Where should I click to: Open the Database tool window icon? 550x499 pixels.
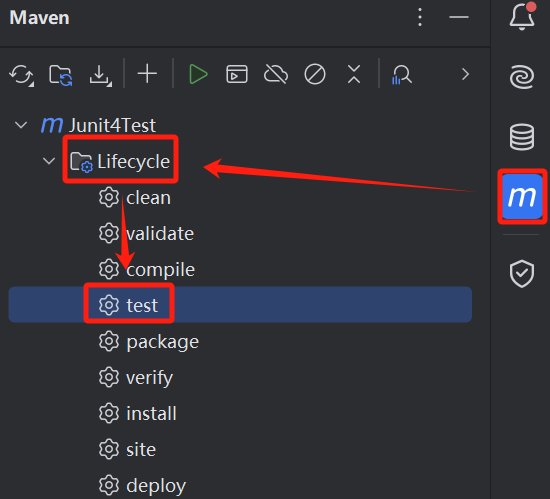(x=522, y=137)
